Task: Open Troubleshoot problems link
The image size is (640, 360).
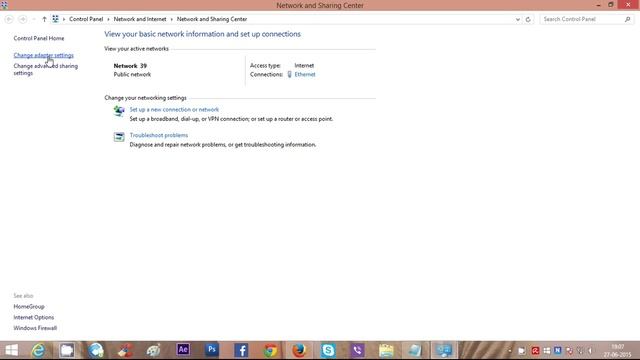Action: tap(159, 135)
